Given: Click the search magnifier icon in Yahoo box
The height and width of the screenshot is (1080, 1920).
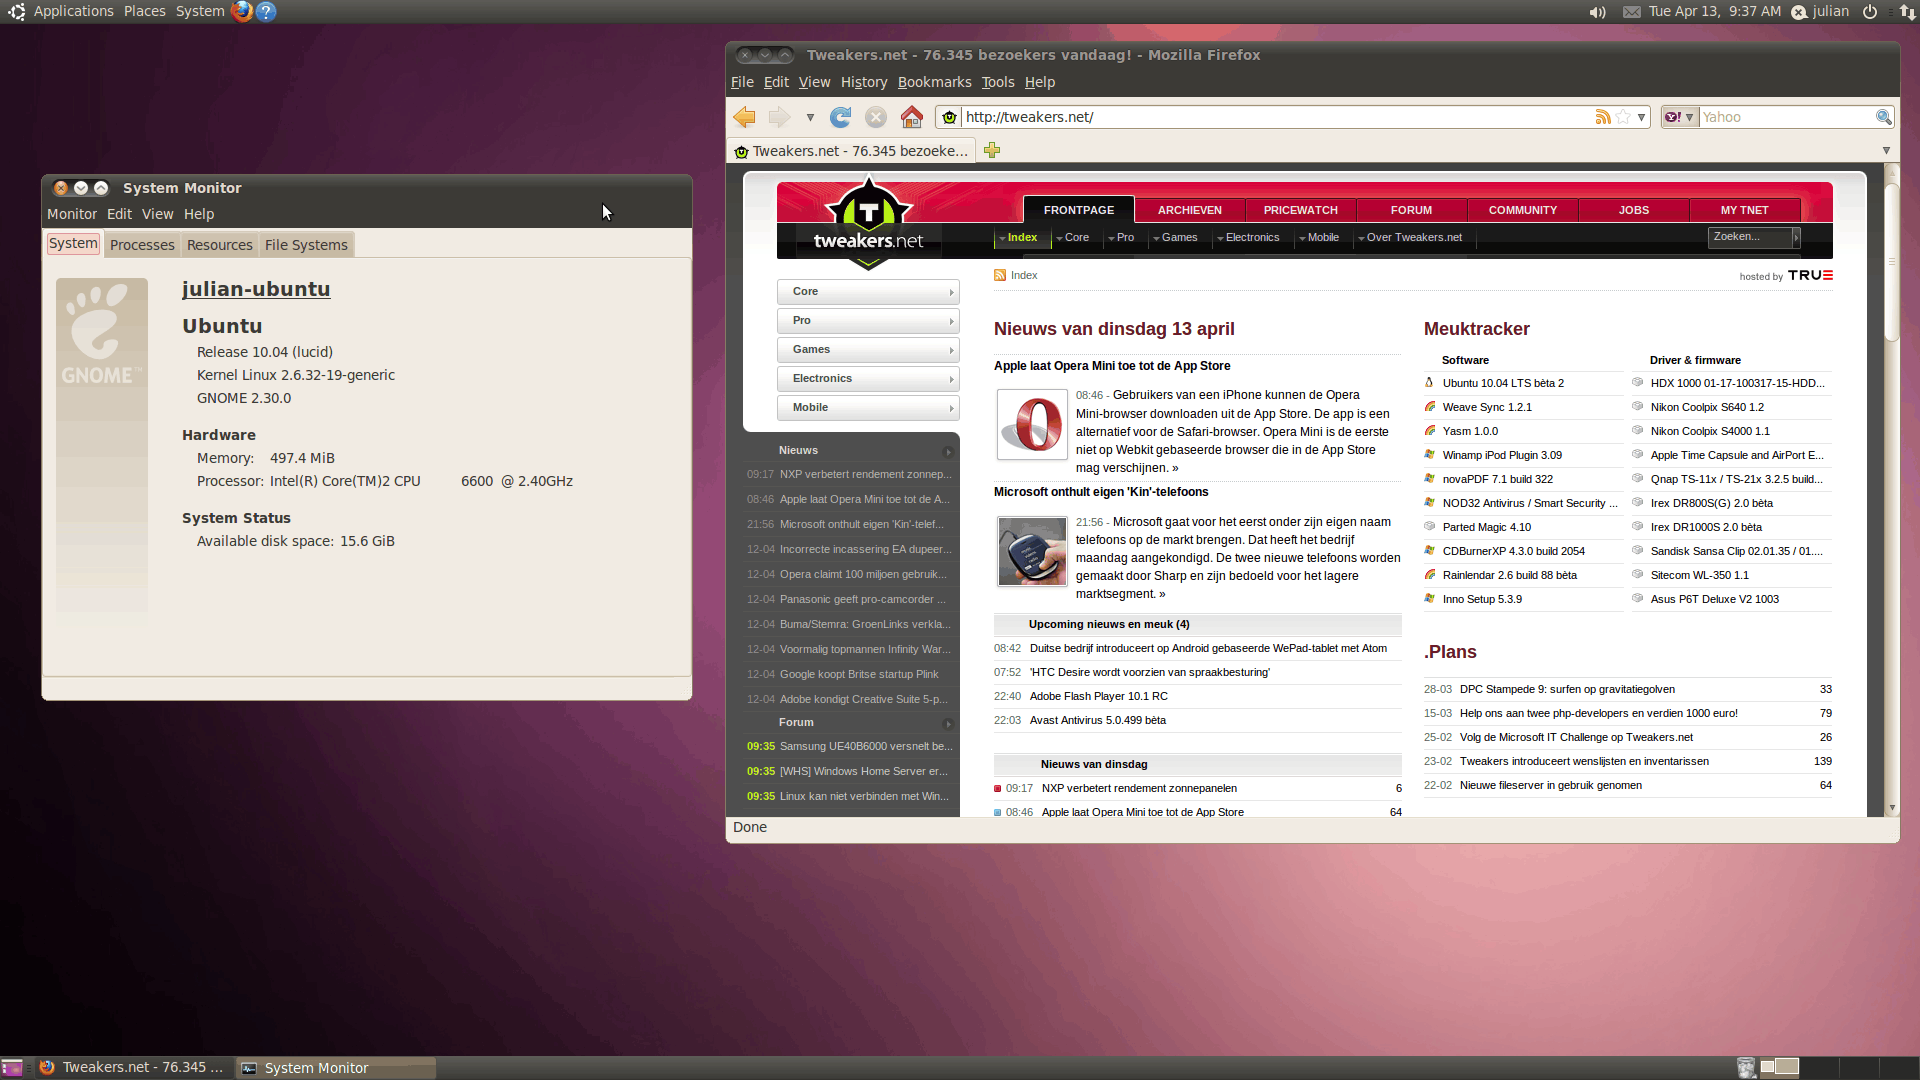Looking at the screenshot, I should click(1883, 117).
